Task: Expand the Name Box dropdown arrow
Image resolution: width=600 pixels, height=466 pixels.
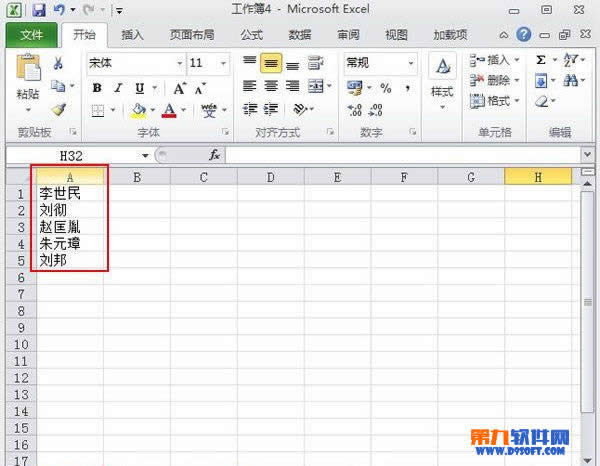Action: point(145,156)
